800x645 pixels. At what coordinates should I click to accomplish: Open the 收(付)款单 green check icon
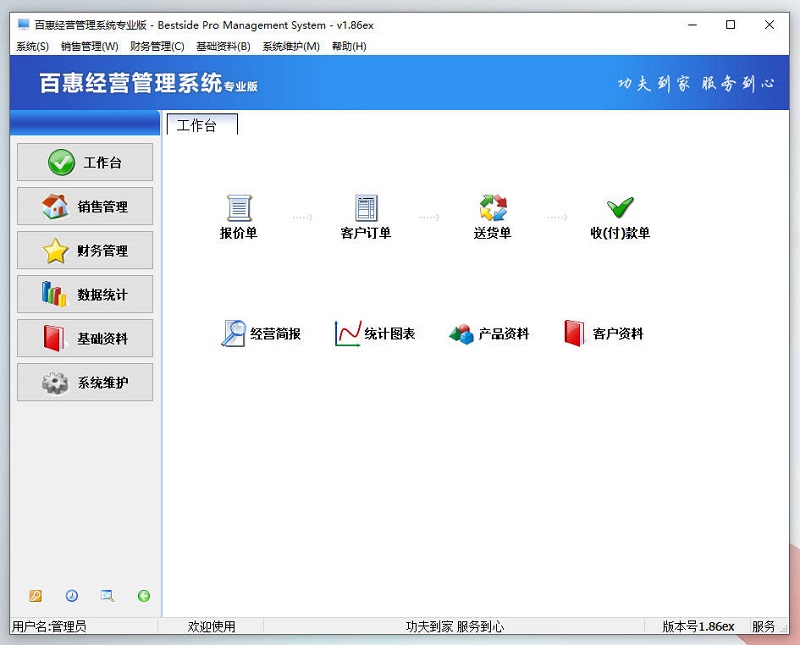[620, 217]
